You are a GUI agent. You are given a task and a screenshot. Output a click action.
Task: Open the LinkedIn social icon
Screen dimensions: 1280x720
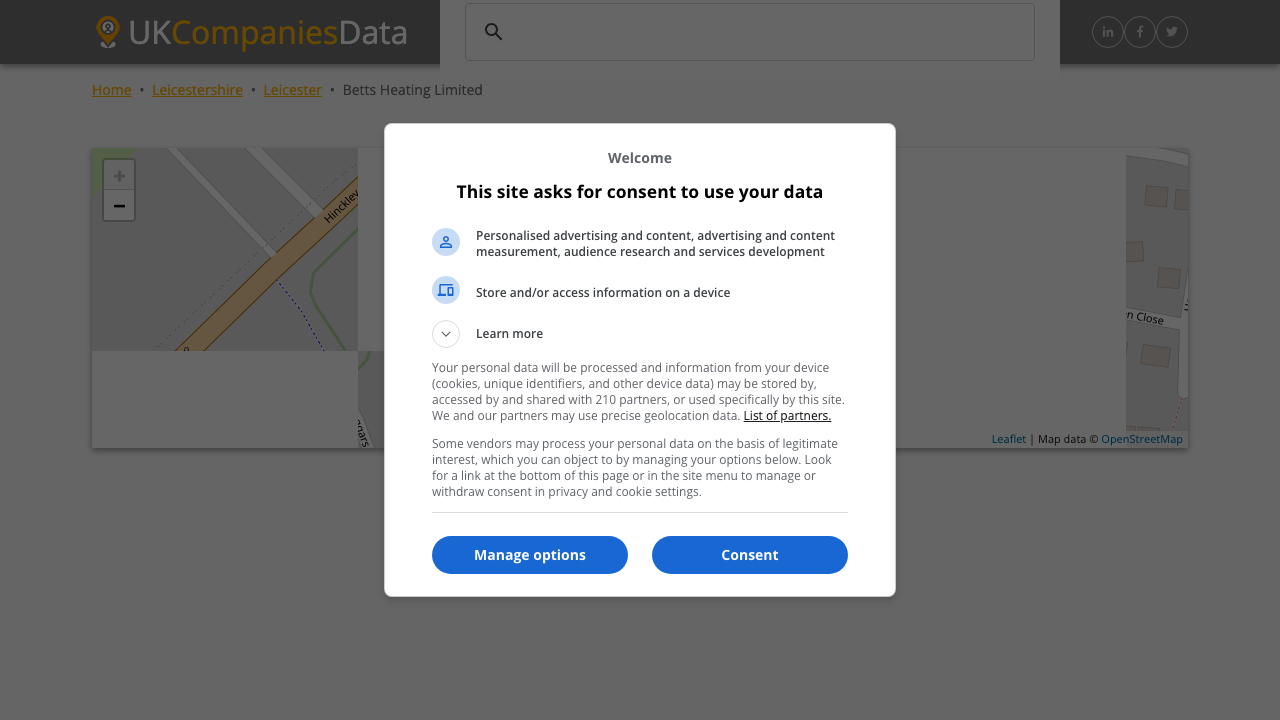[1108, 32]
